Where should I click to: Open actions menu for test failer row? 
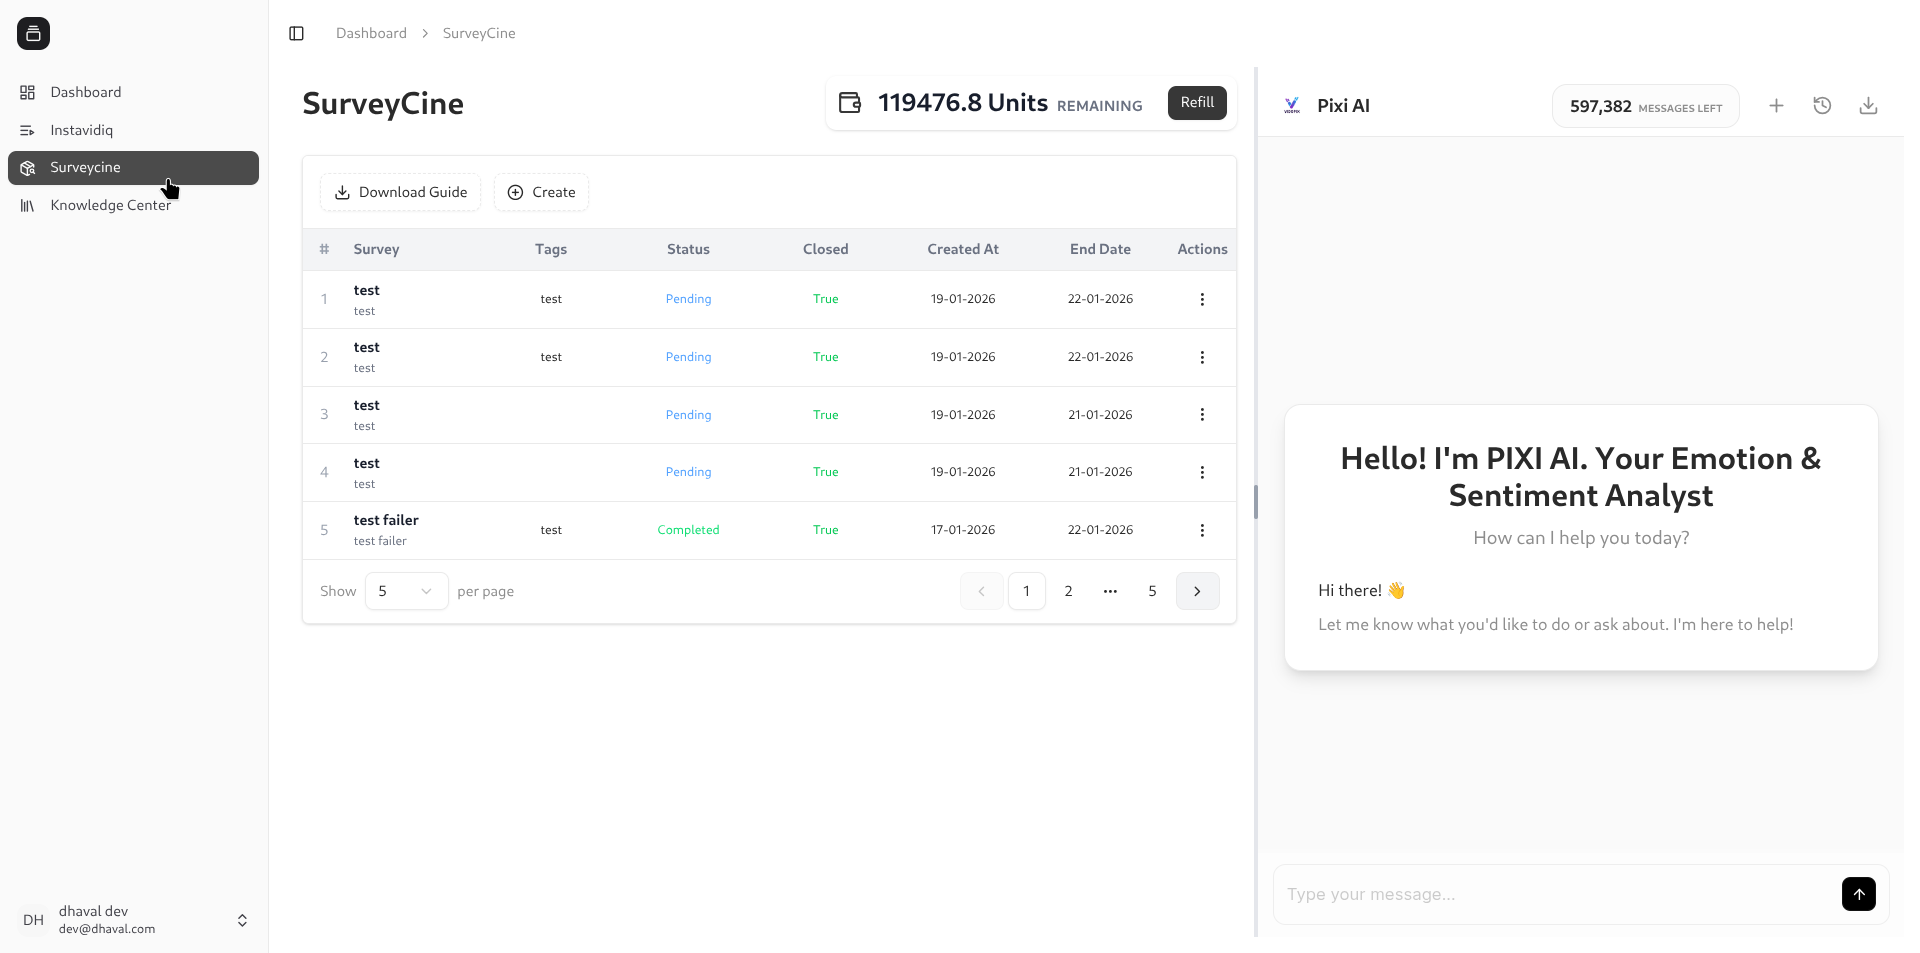click(x=1202, y=530)
